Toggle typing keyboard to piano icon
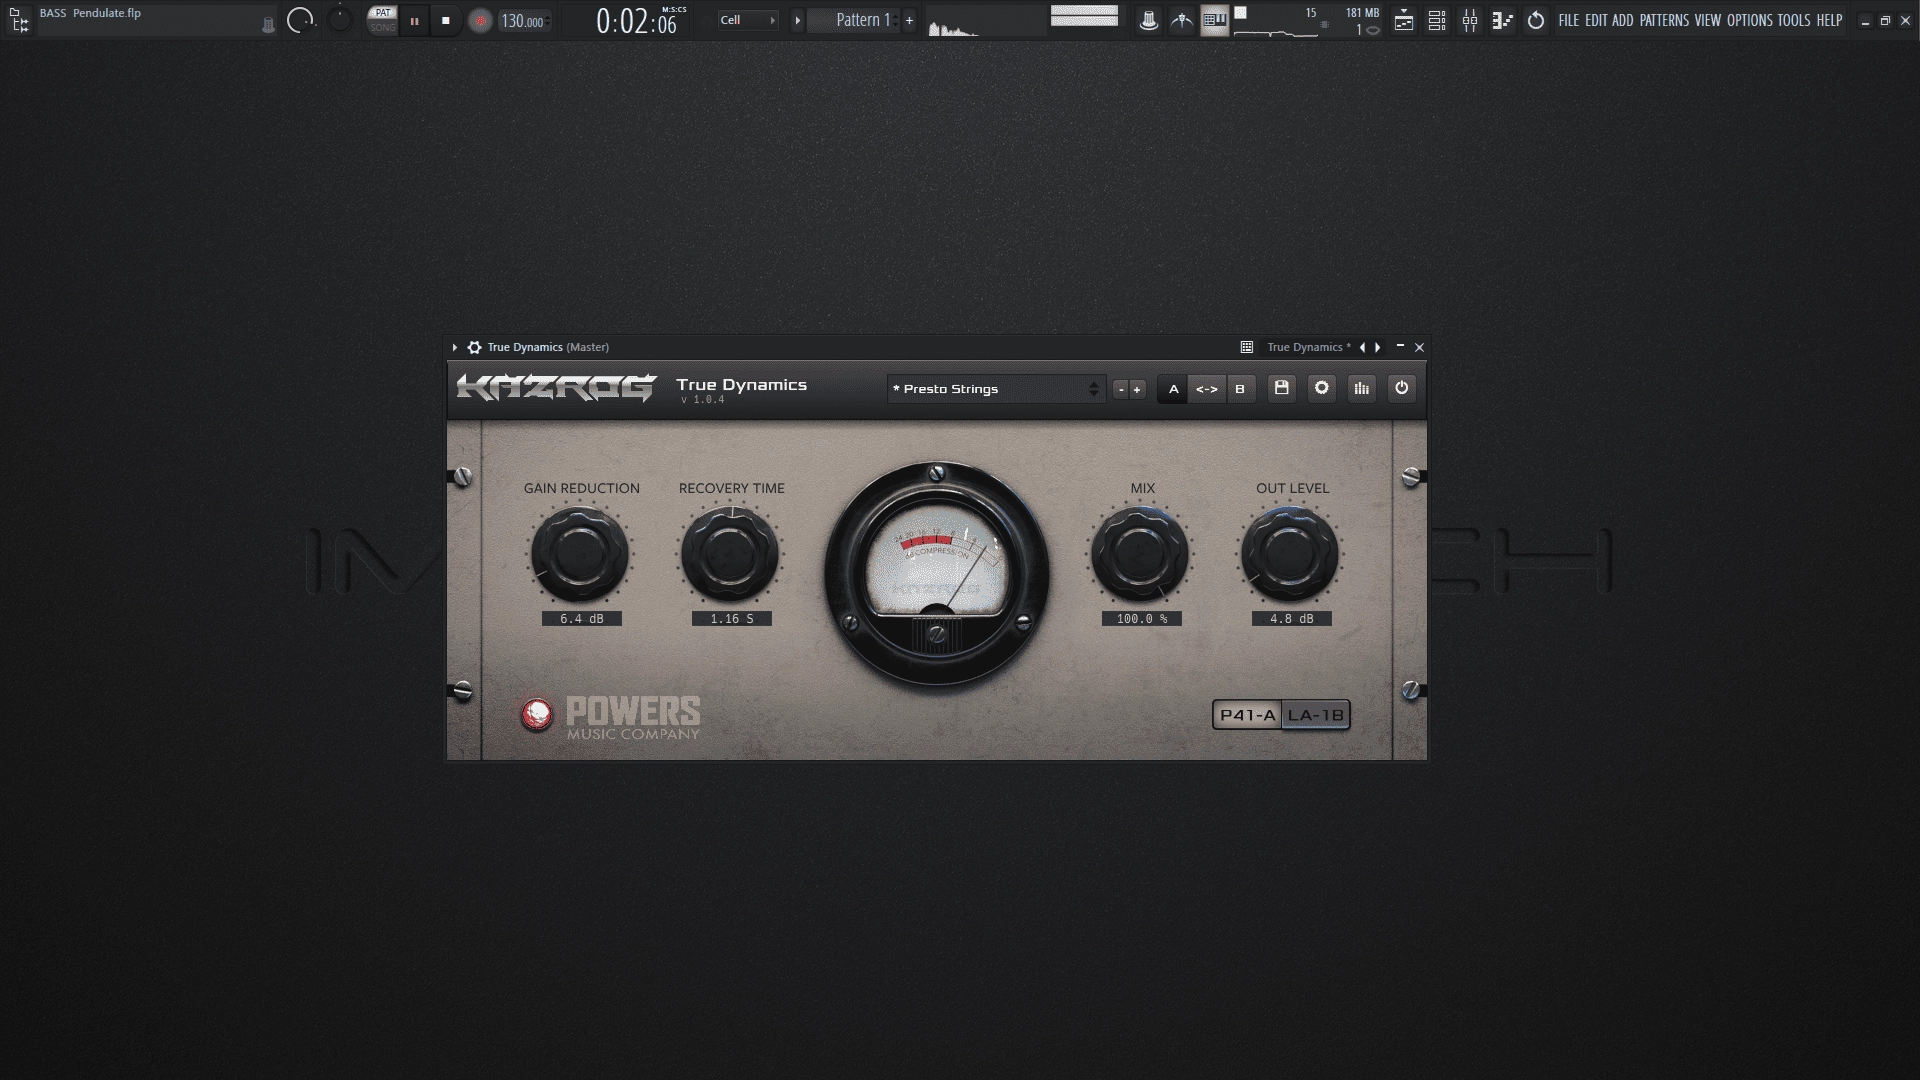Image resolution: width=1920 pixels, height=1080 pixels. pos(1215,21)
